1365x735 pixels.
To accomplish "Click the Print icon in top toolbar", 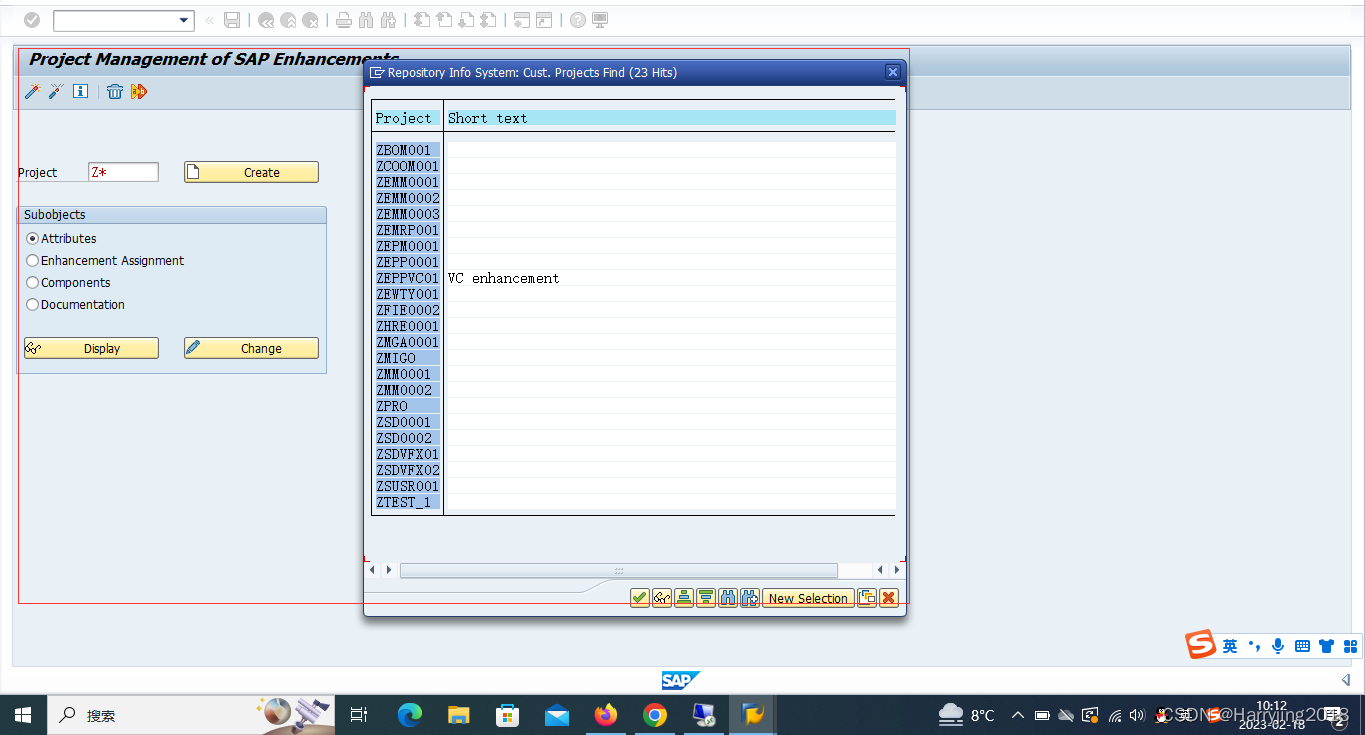I will pos(344,20).
